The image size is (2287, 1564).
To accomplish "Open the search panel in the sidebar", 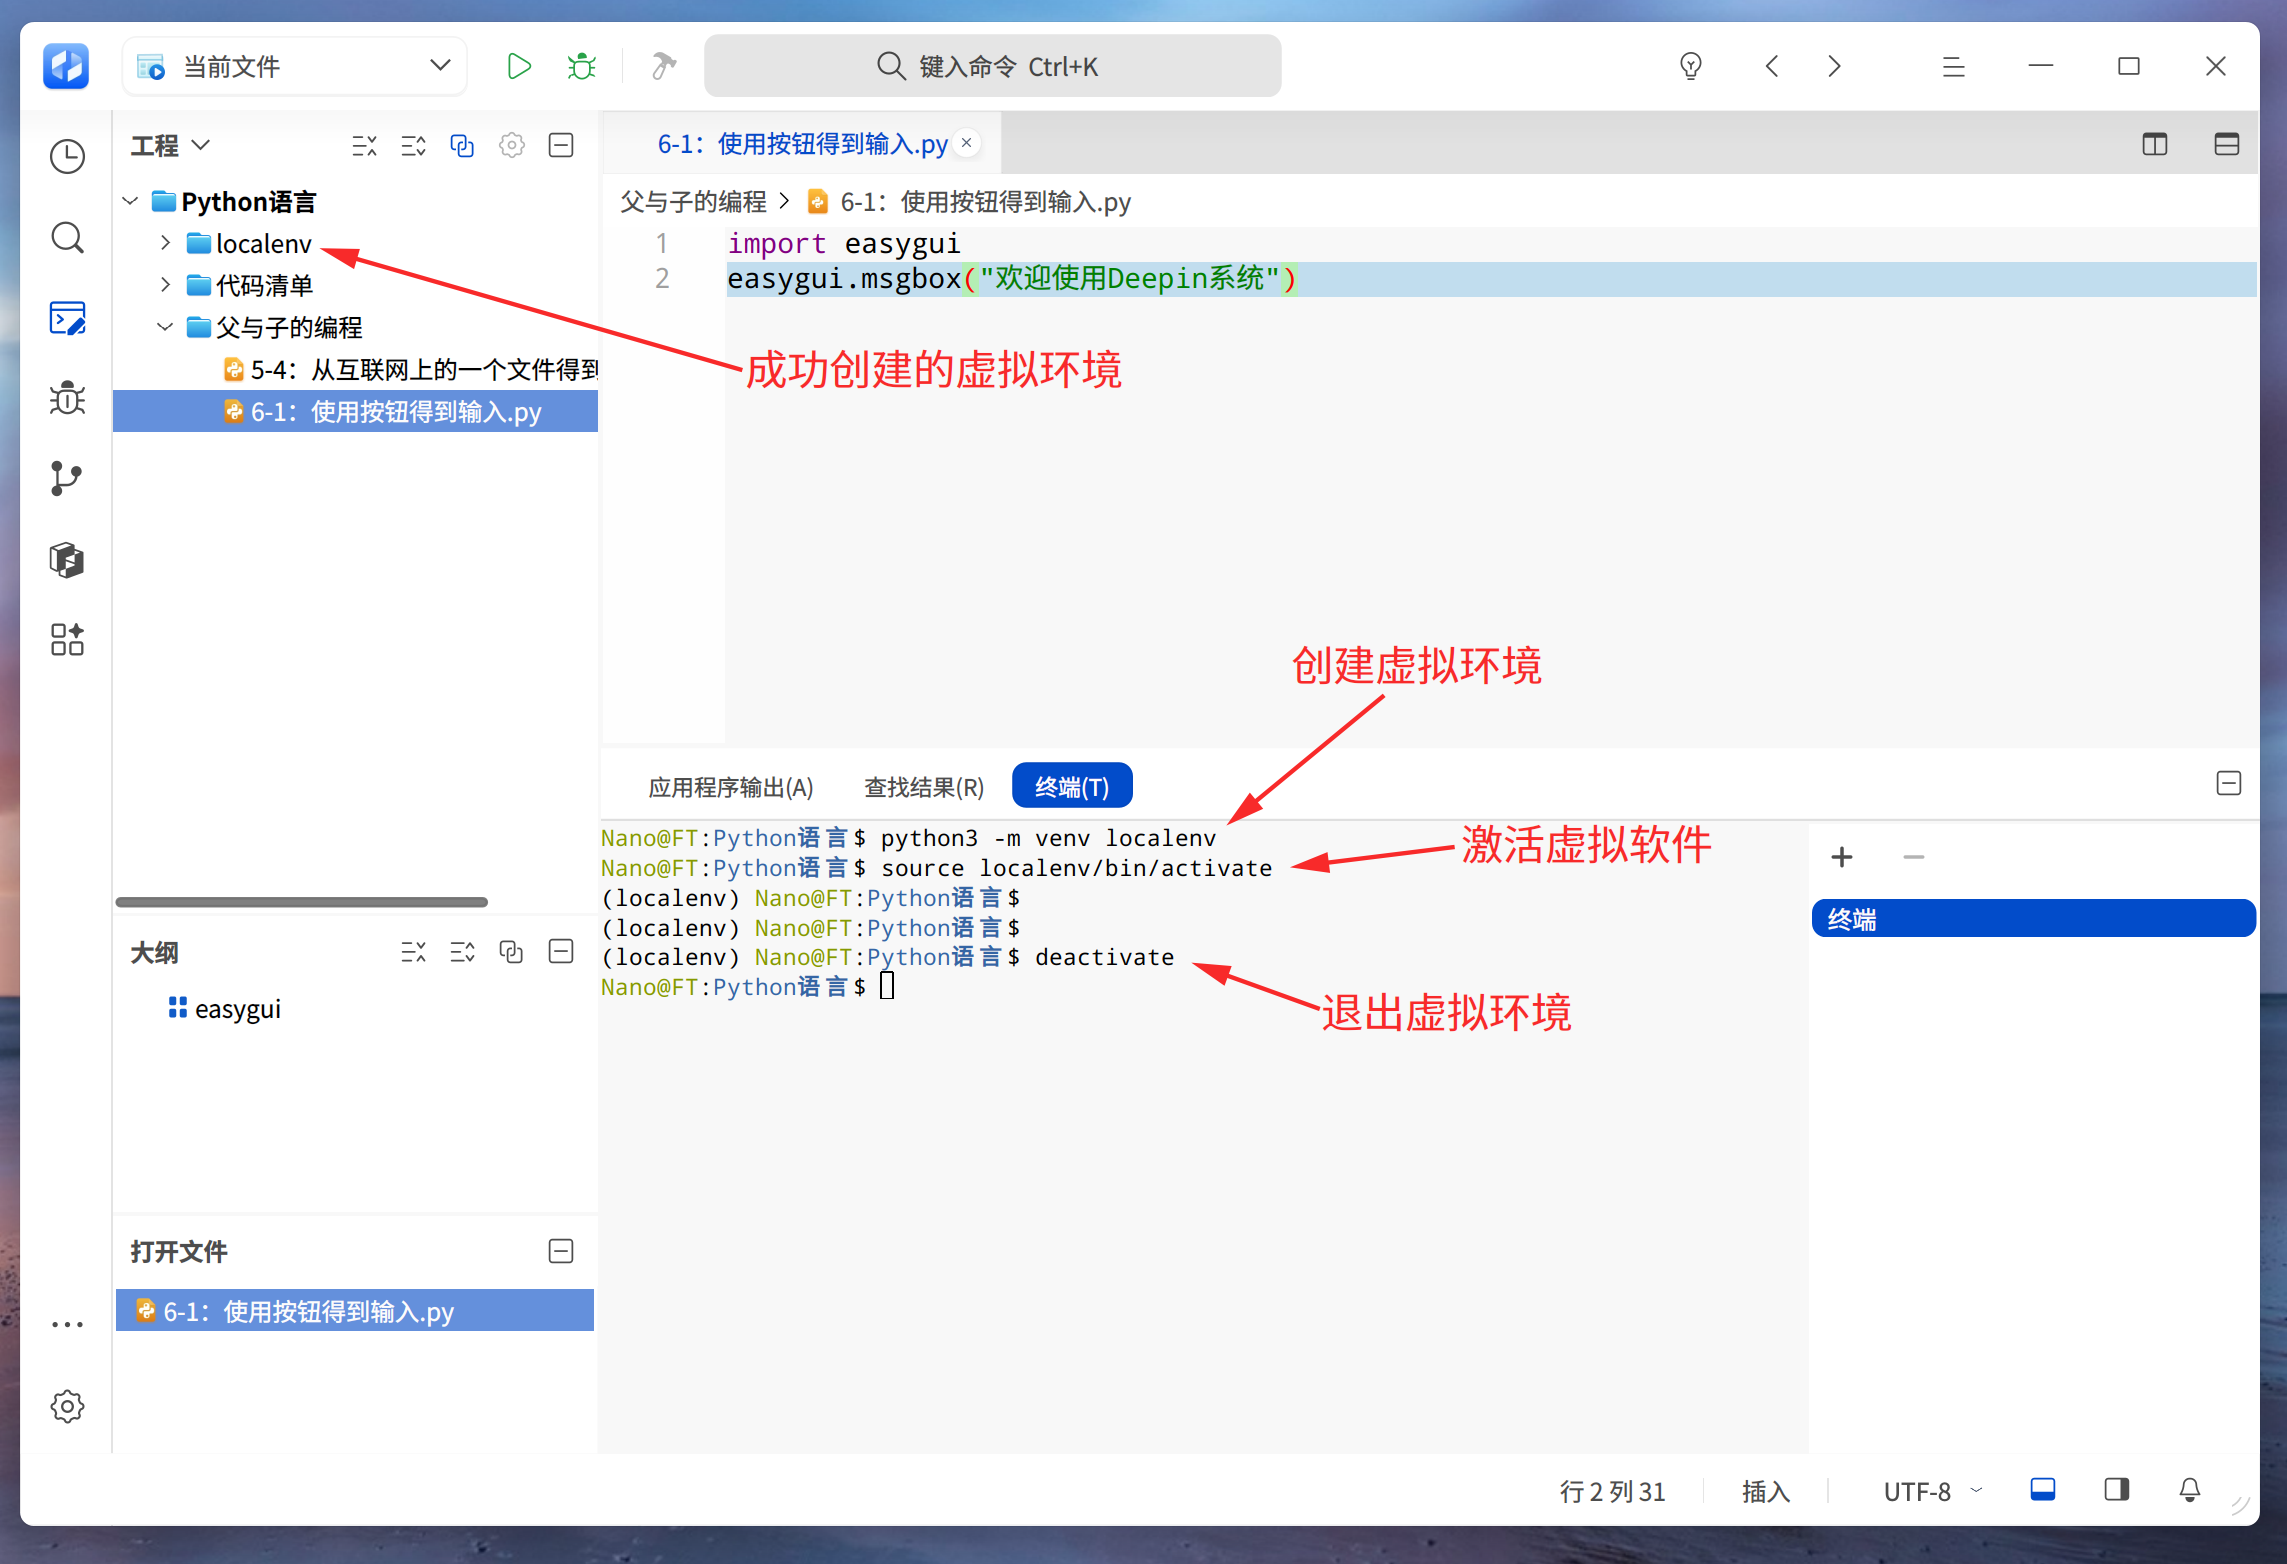I will 67,238.
